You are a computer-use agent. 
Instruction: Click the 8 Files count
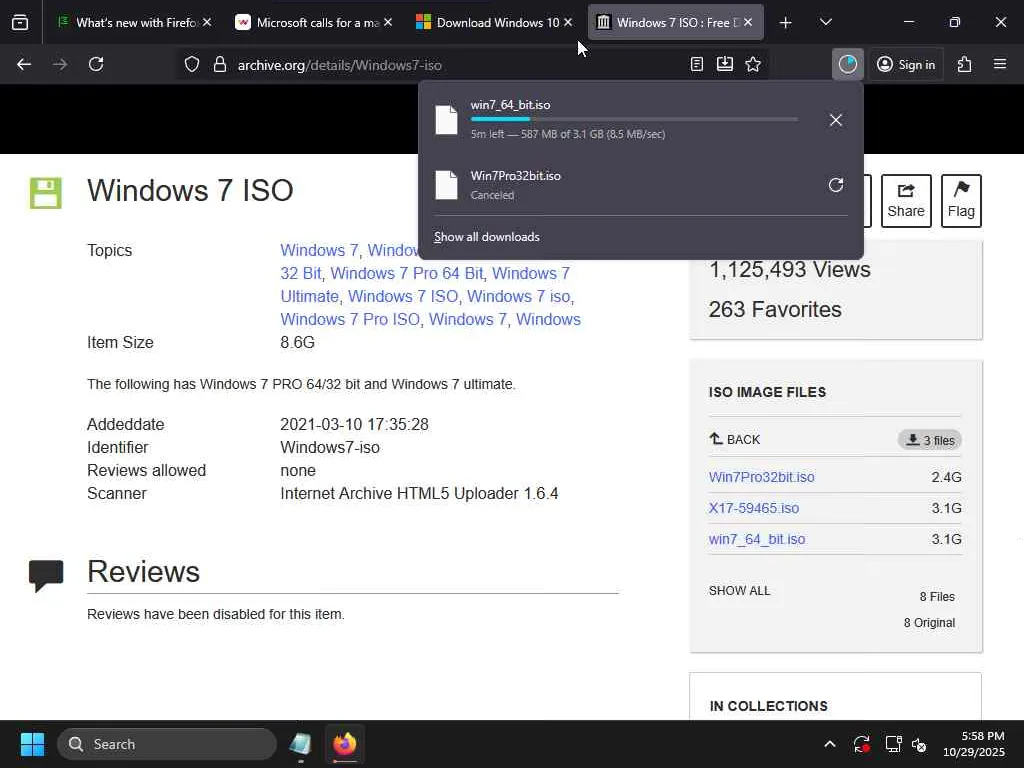click(937, 597)
